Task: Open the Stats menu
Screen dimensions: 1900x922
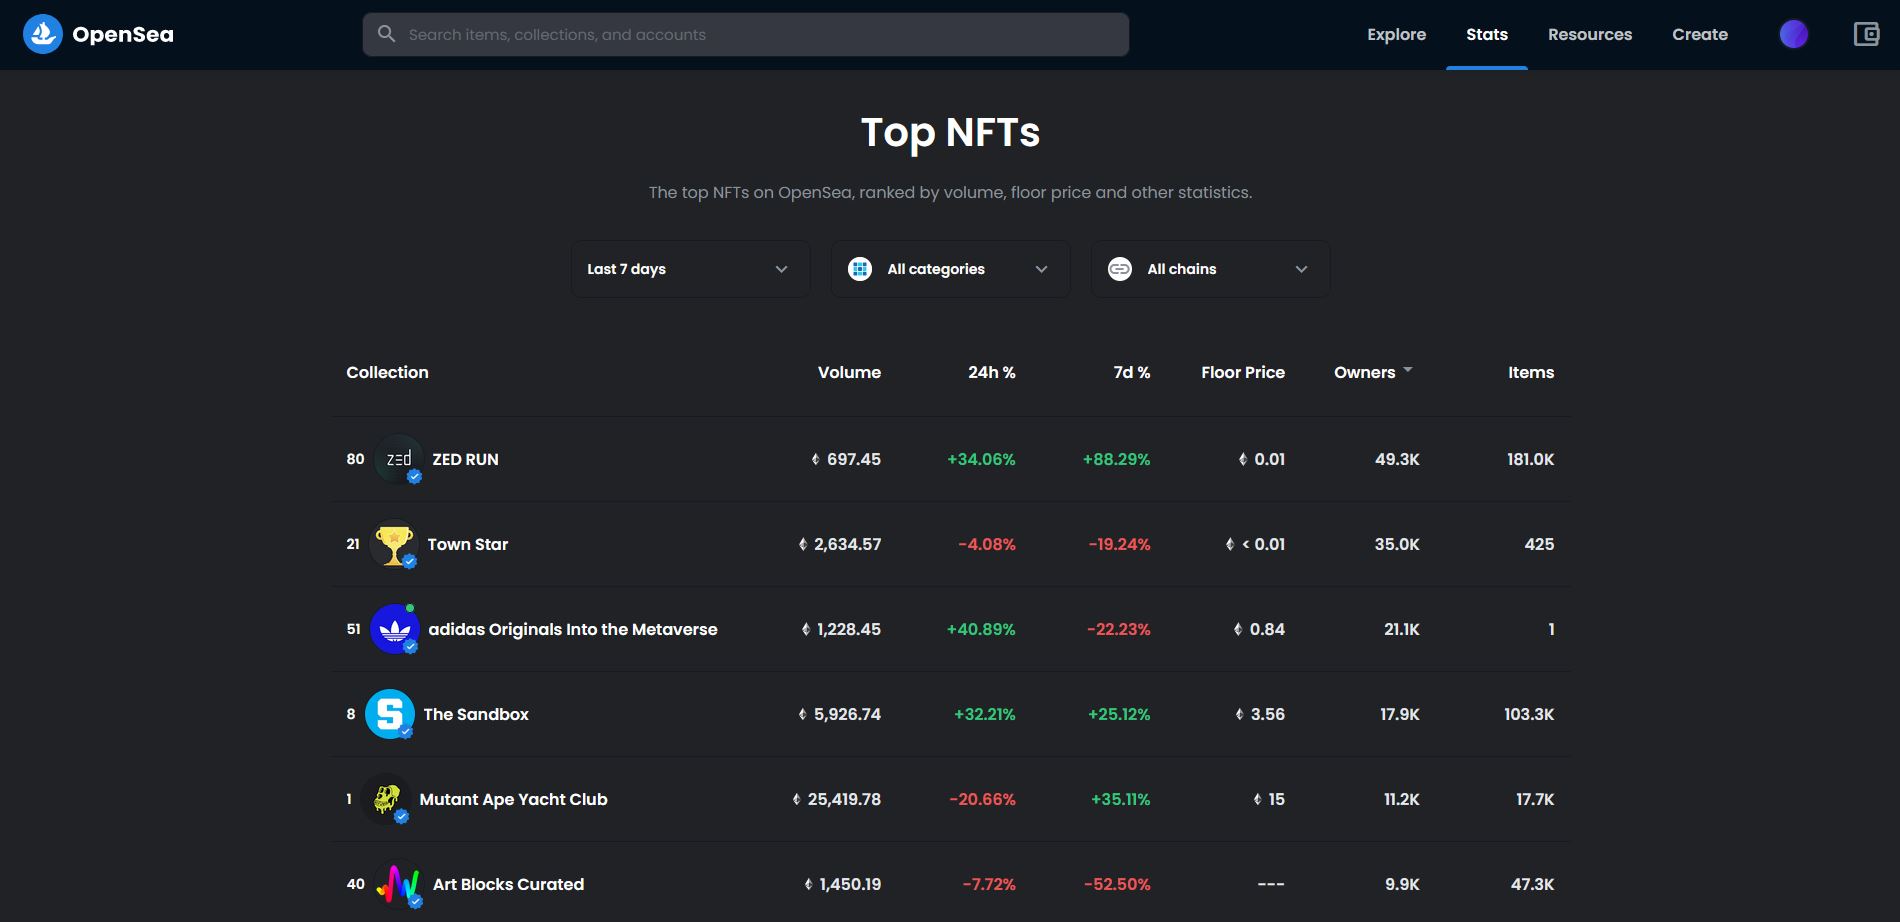Action: [1487, 34]
